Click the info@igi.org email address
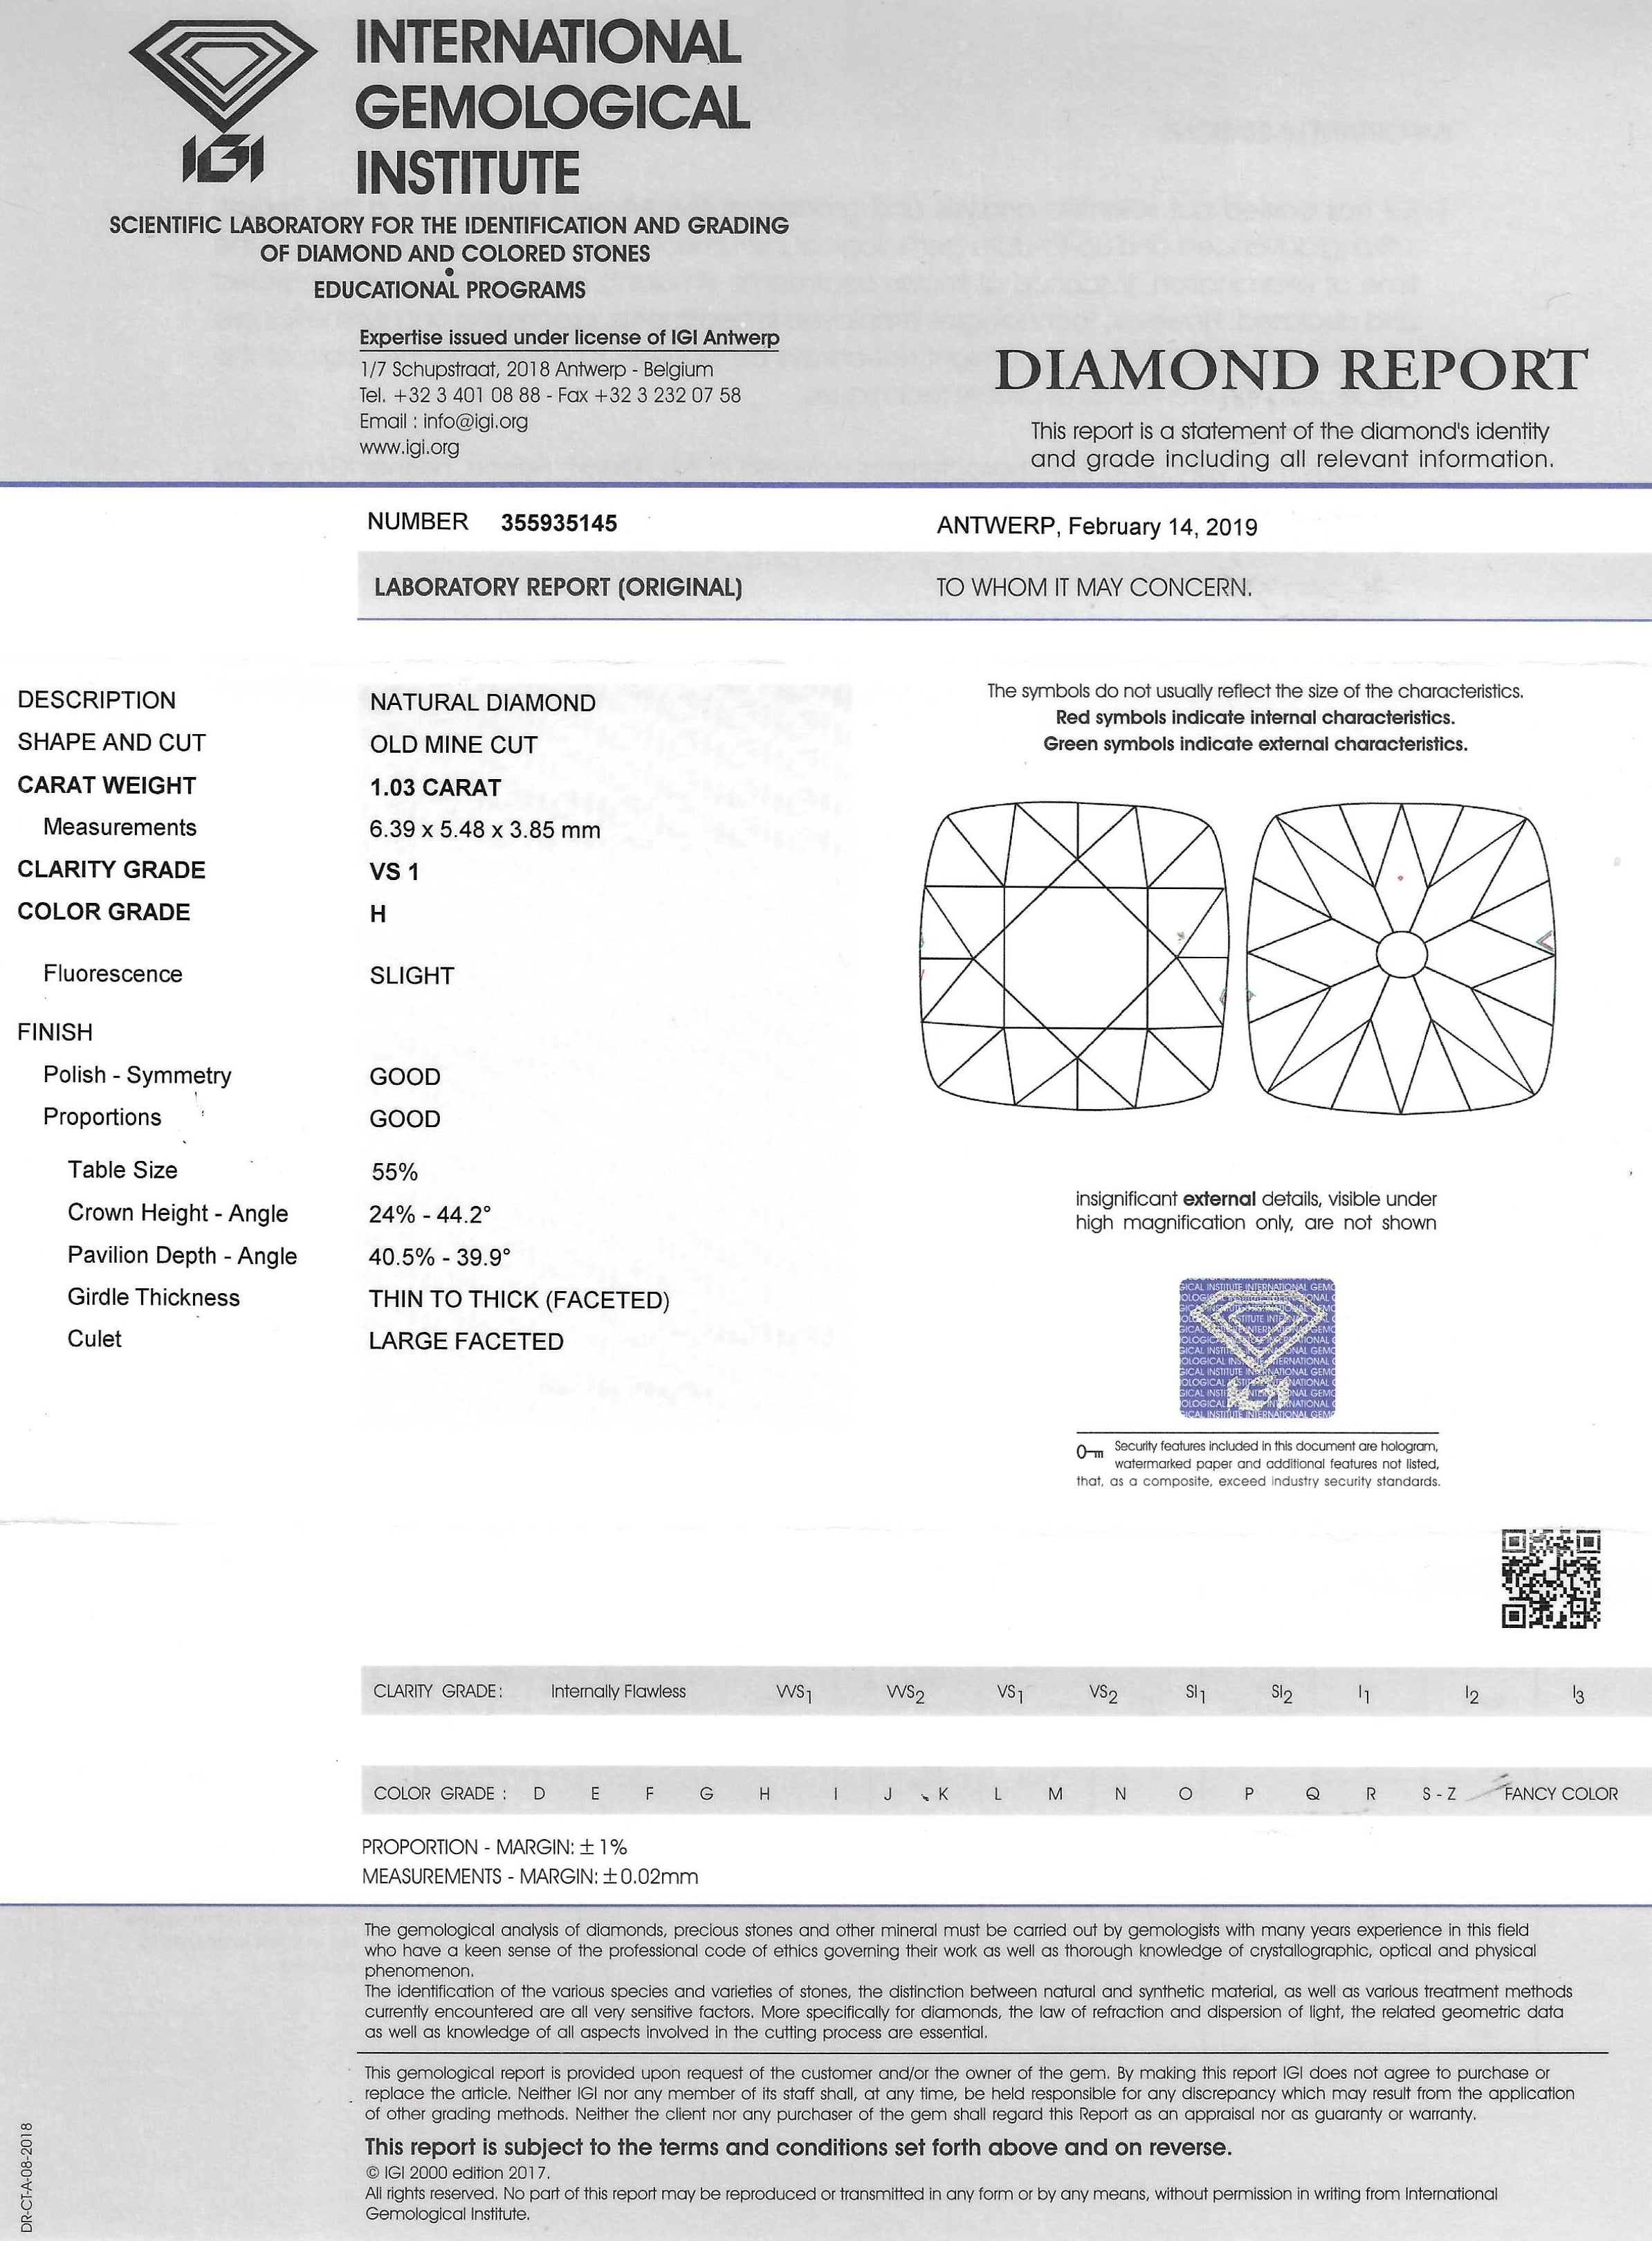This screenshot has height=2241, width=1652. (x=475, y=421)
